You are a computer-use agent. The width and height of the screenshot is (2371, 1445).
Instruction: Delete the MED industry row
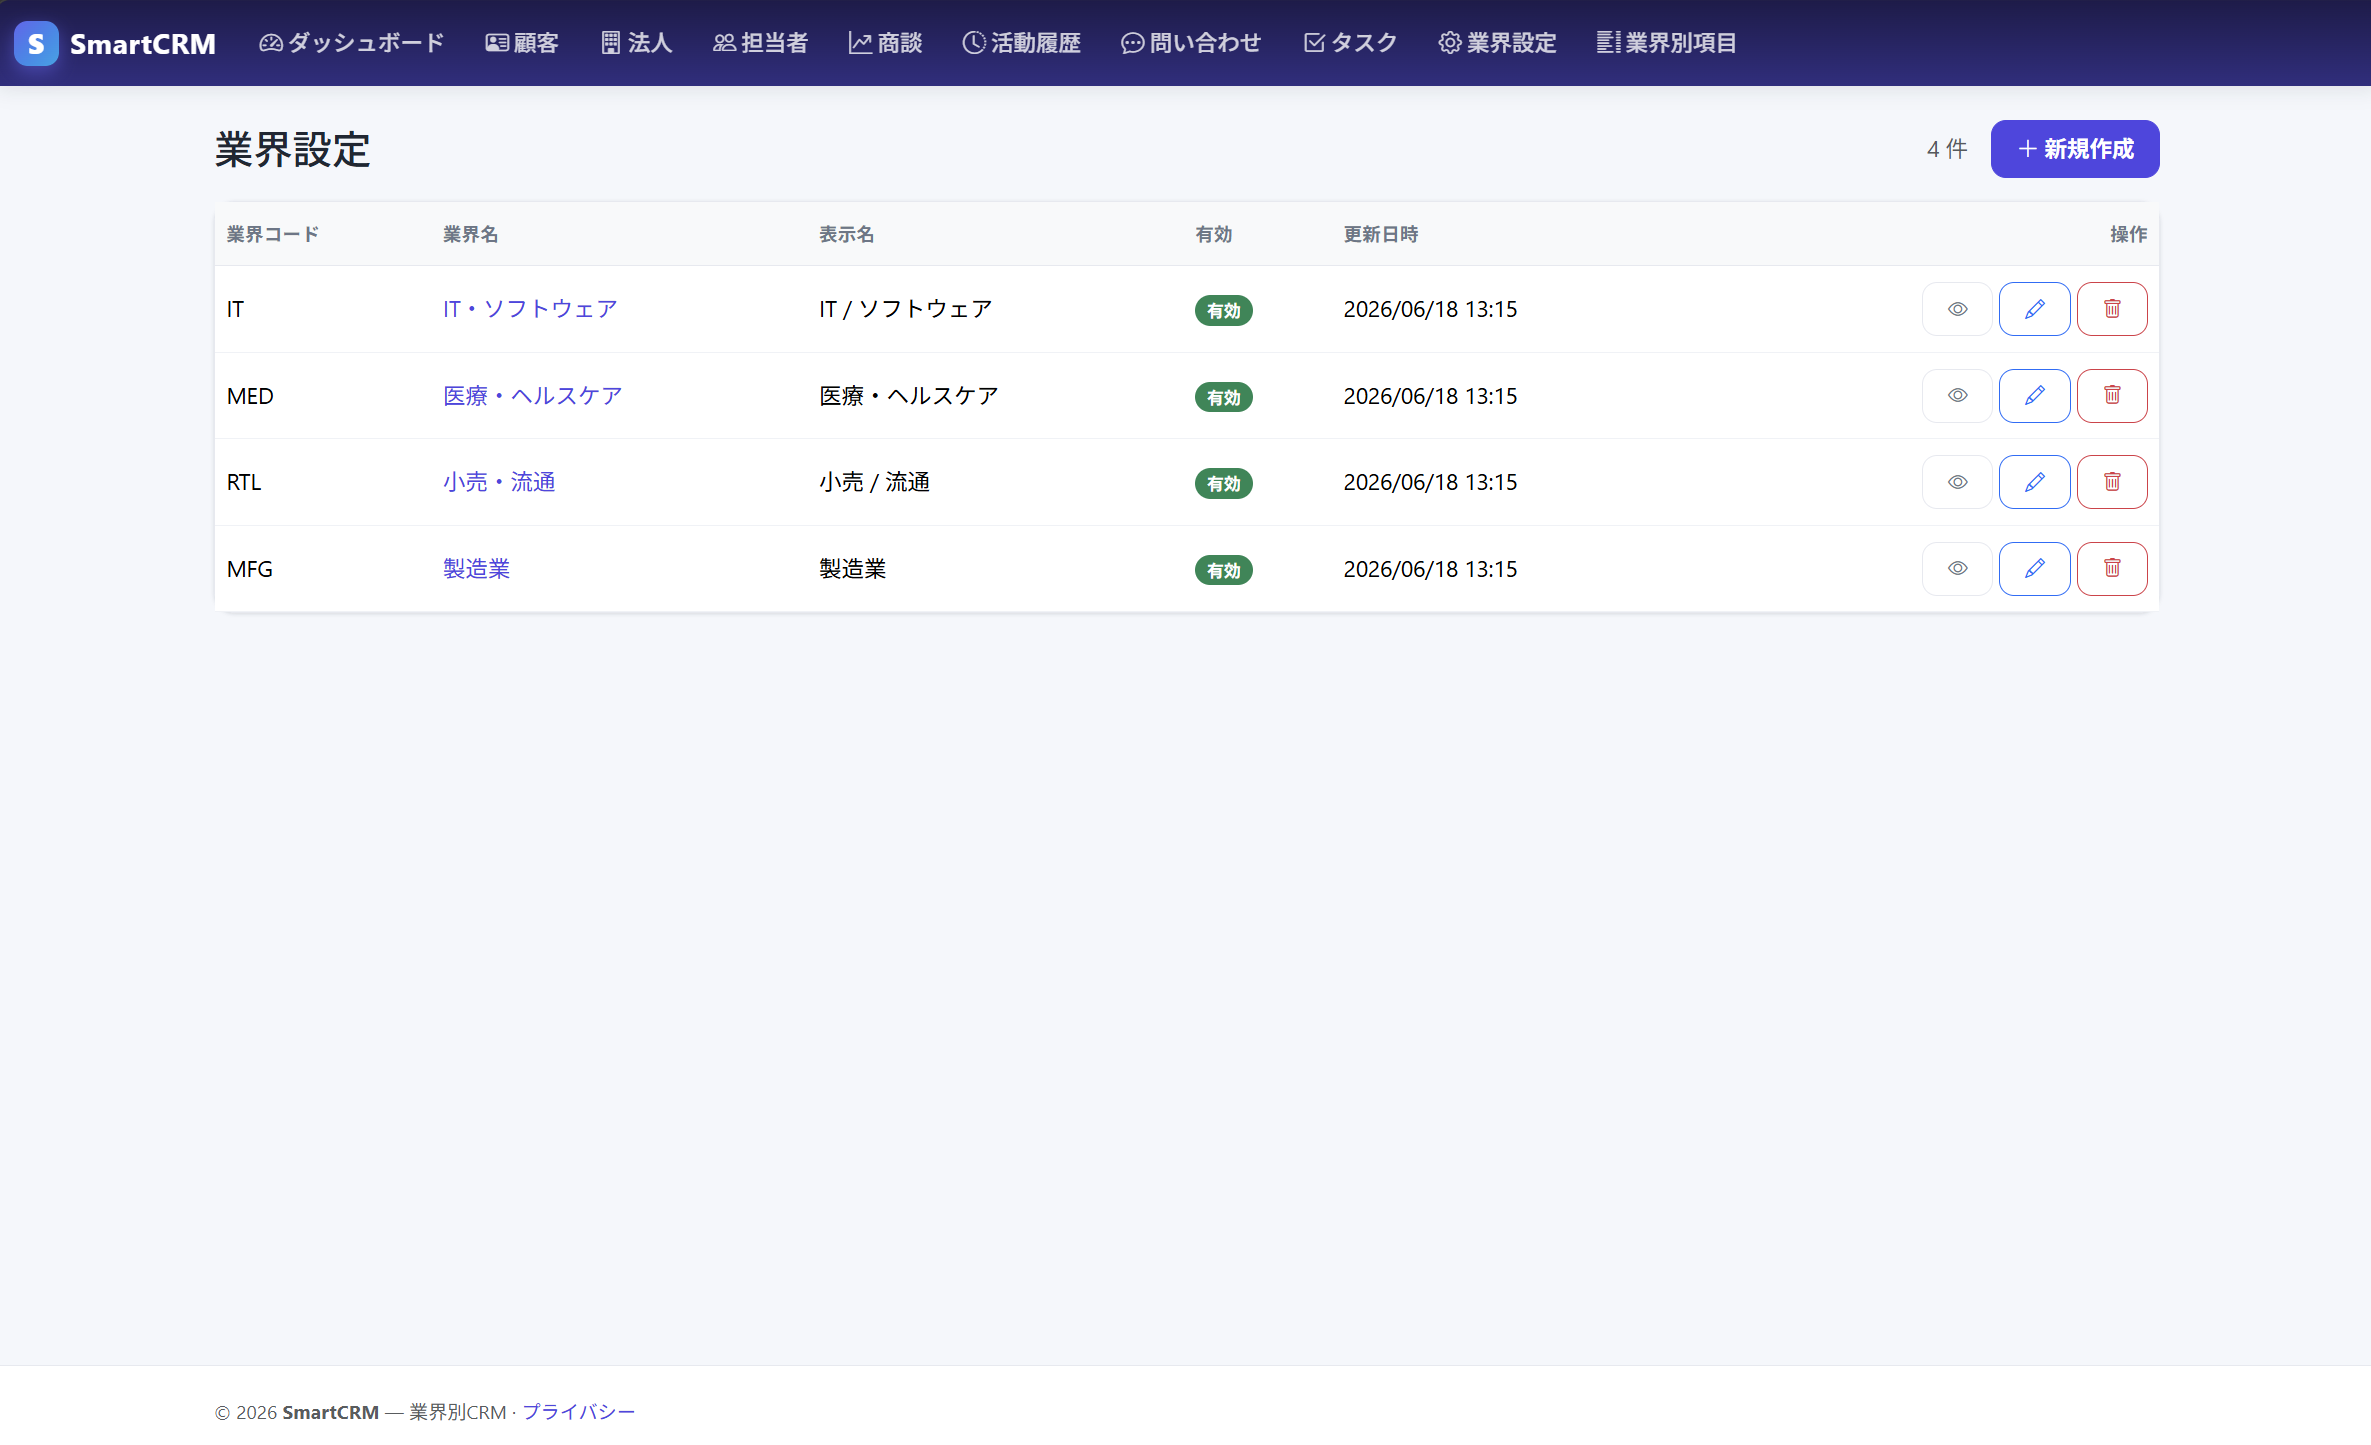2111,396
